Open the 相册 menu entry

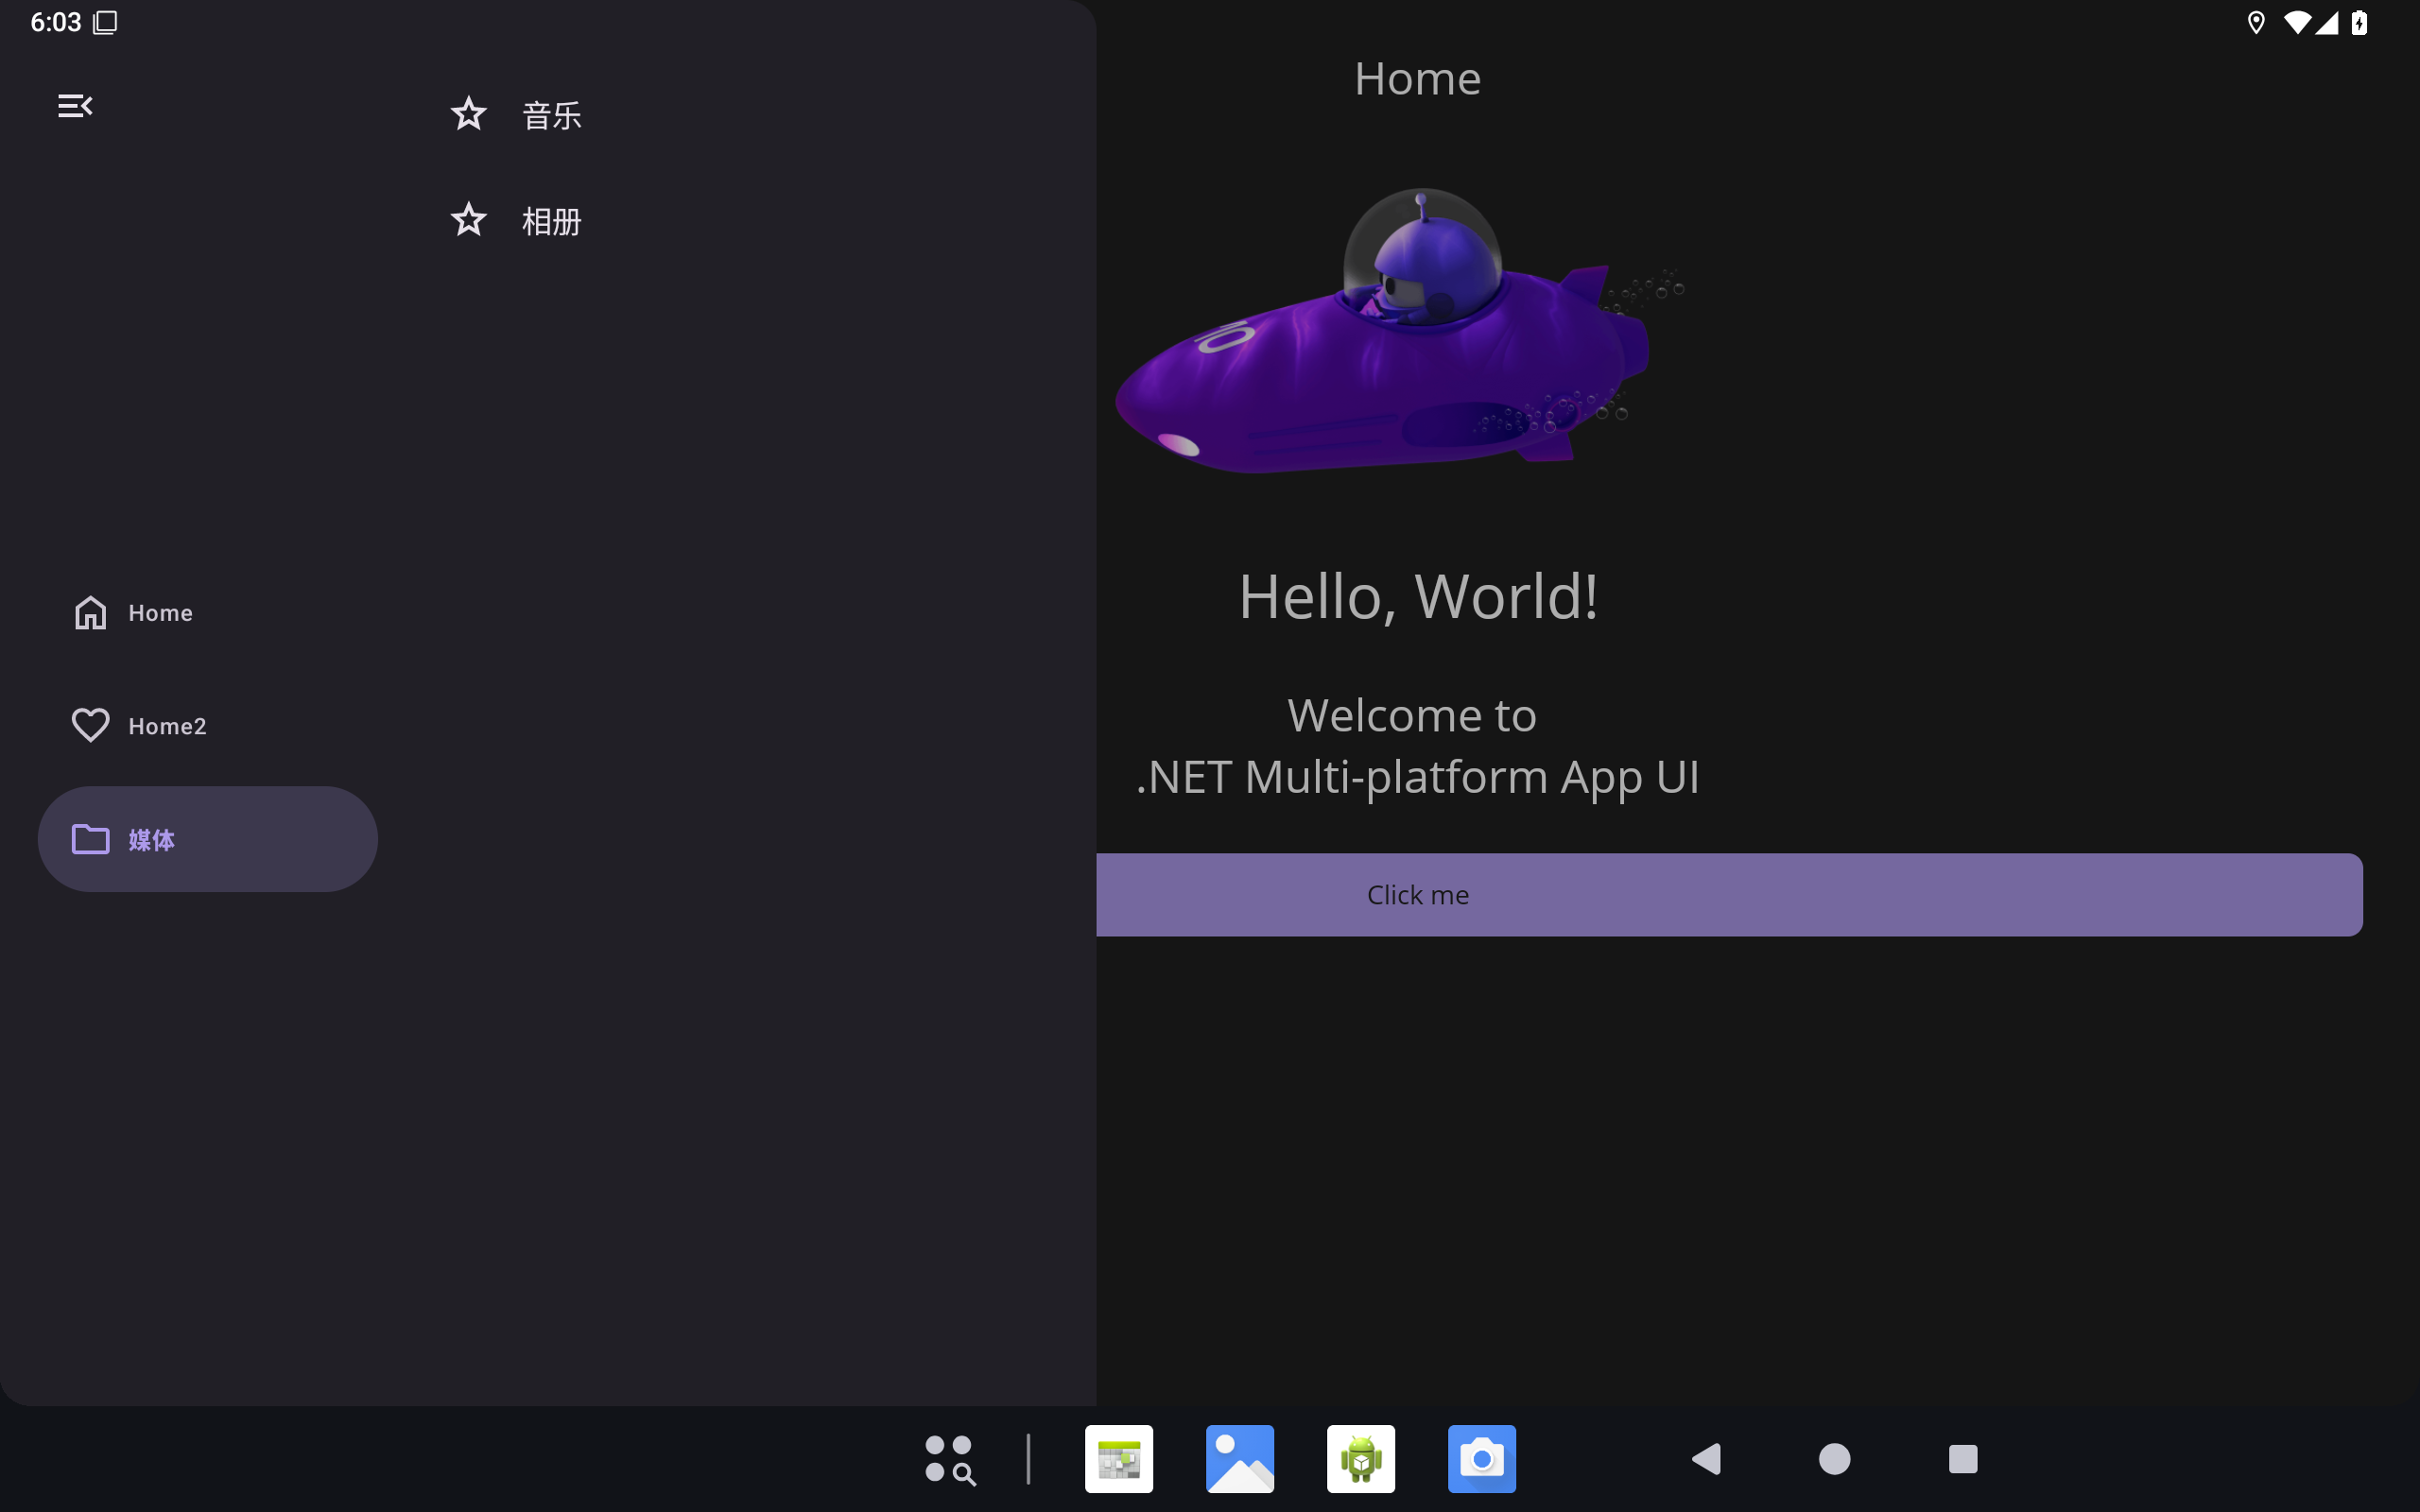[x=738, y=220]
